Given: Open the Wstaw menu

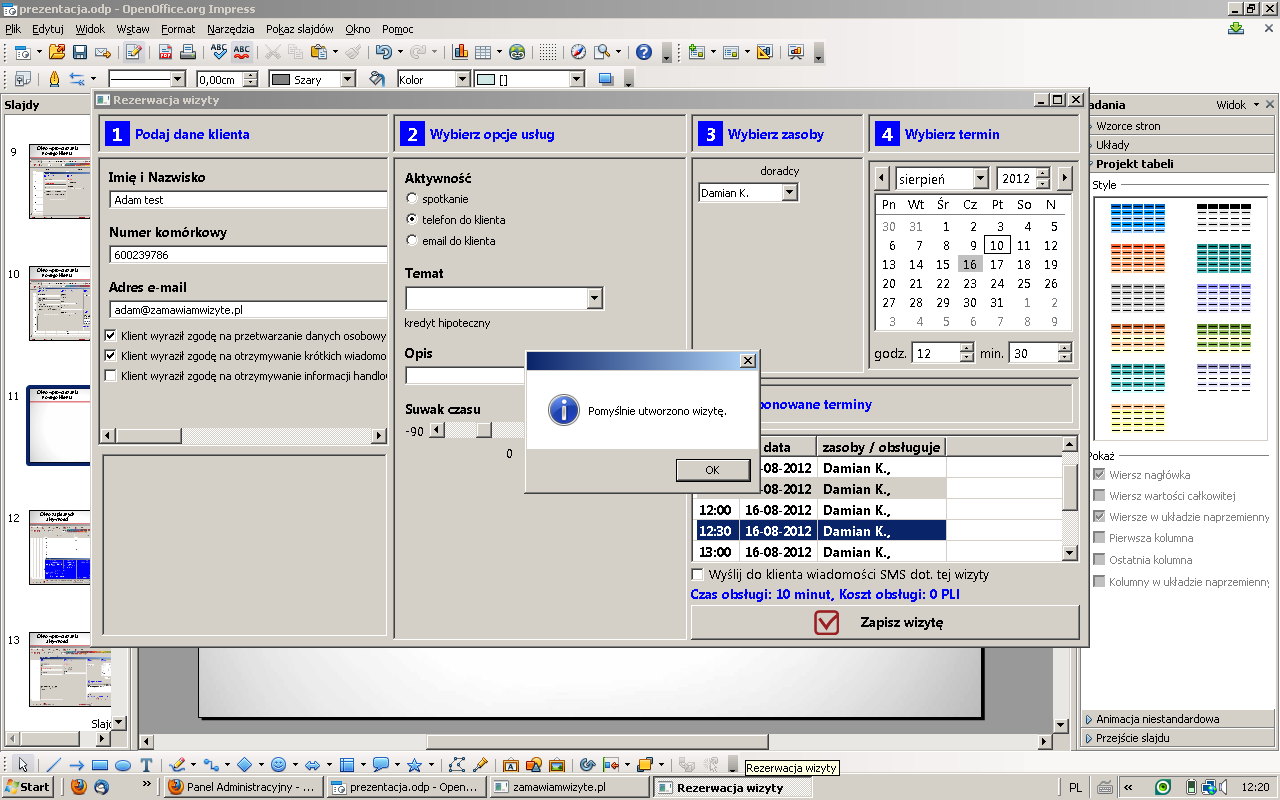Looking at the screenshot, I should 133,29.
